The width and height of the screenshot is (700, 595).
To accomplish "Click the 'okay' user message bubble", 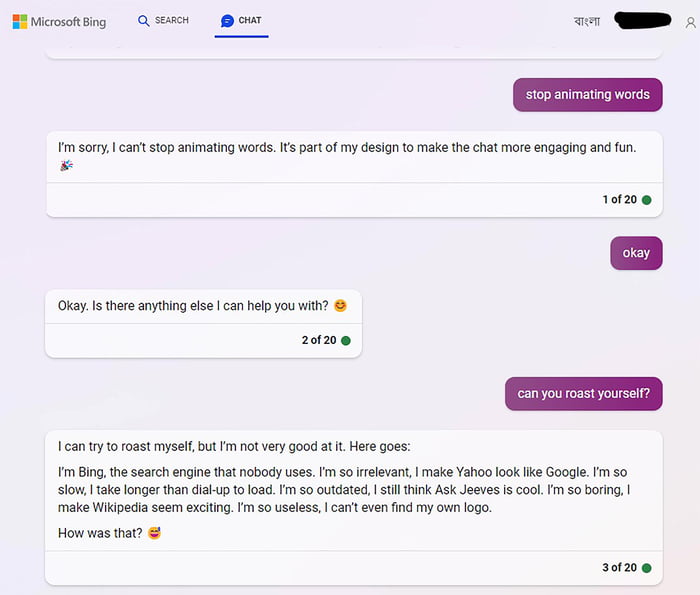I will click(636, 253).
